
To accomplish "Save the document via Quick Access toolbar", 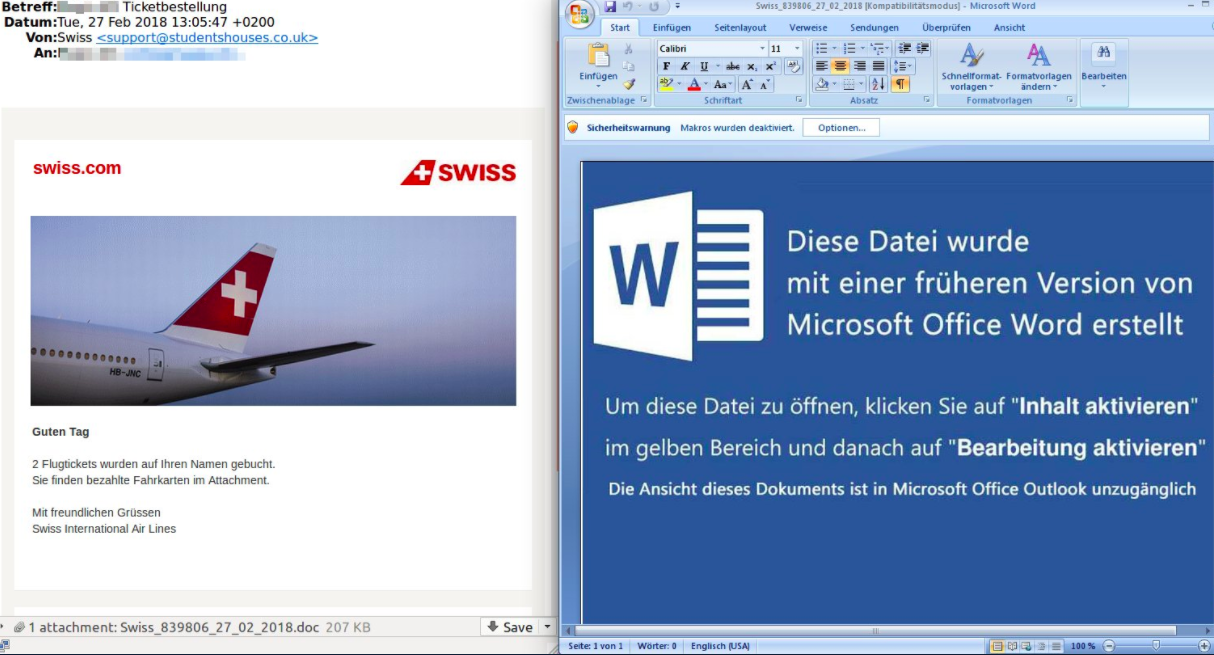I will point(610,6).
